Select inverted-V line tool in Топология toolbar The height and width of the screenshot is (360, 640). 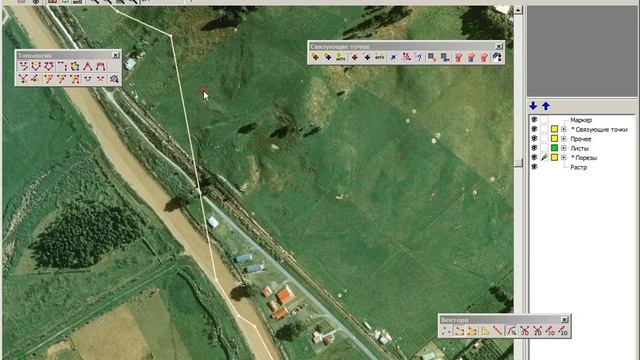(x=87, y=66)
